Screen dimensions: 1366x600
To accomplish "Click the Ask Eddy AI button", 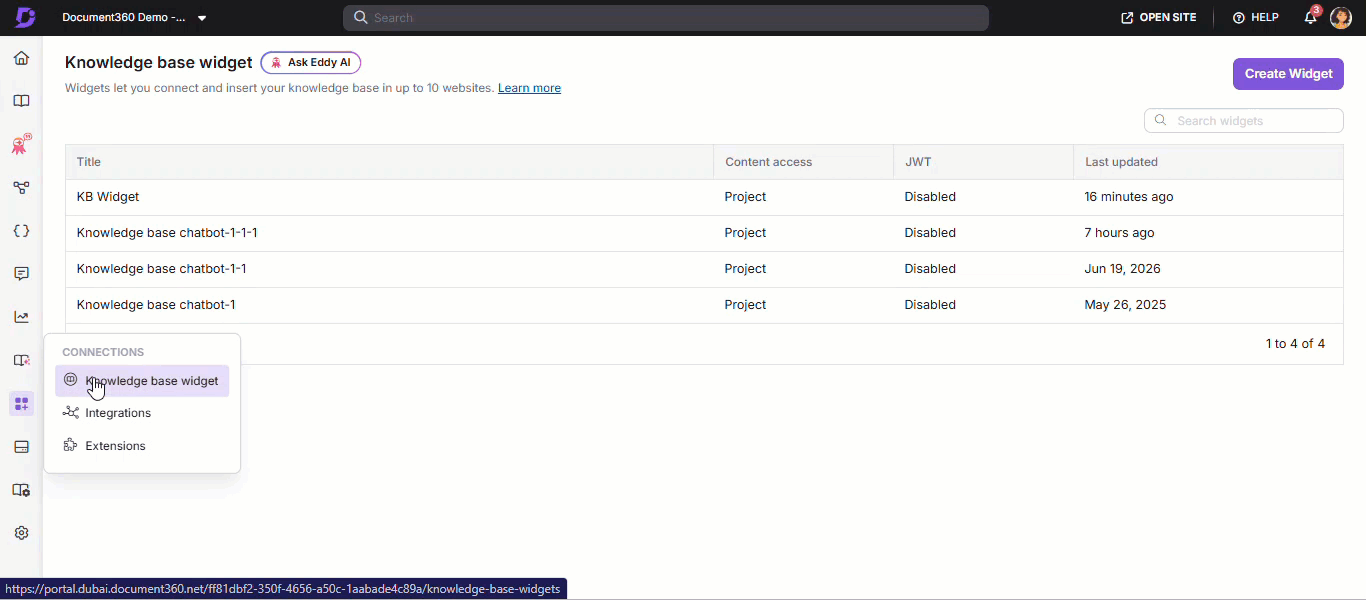I will [311, 62].
